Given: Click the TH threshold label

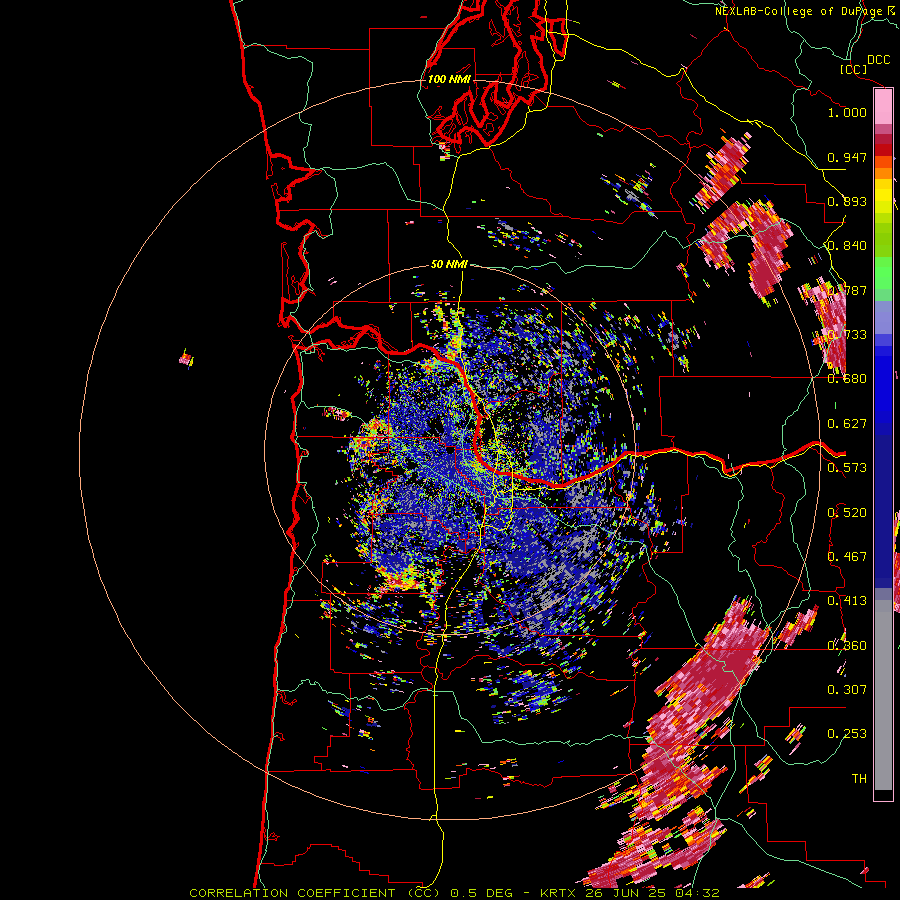Looking at the screenshot, I should (x=859, y=778).
